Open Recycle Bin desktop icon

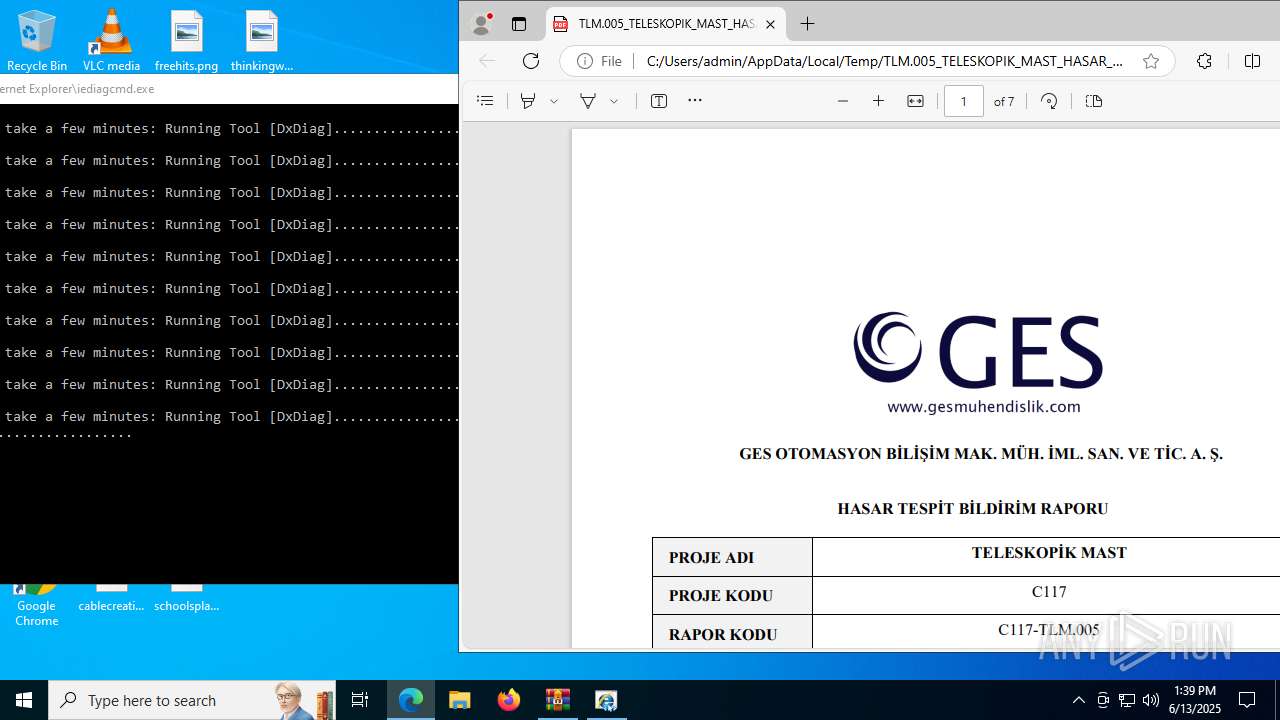point(37,41)
